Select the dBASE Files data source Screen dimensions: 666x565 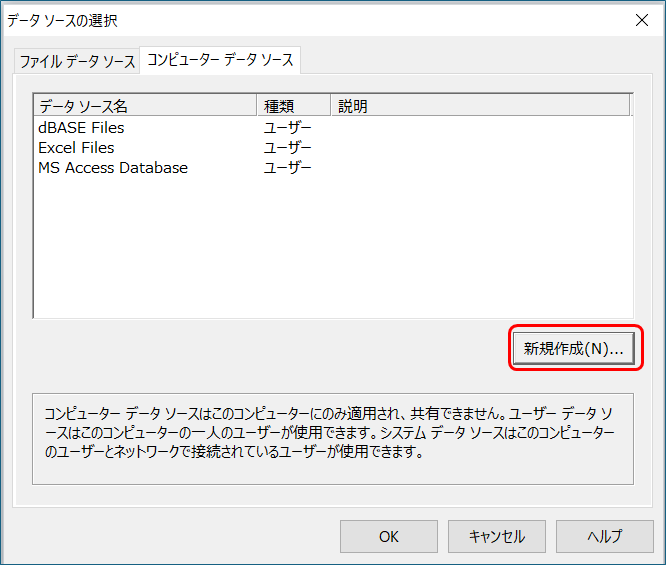point(81,128)
